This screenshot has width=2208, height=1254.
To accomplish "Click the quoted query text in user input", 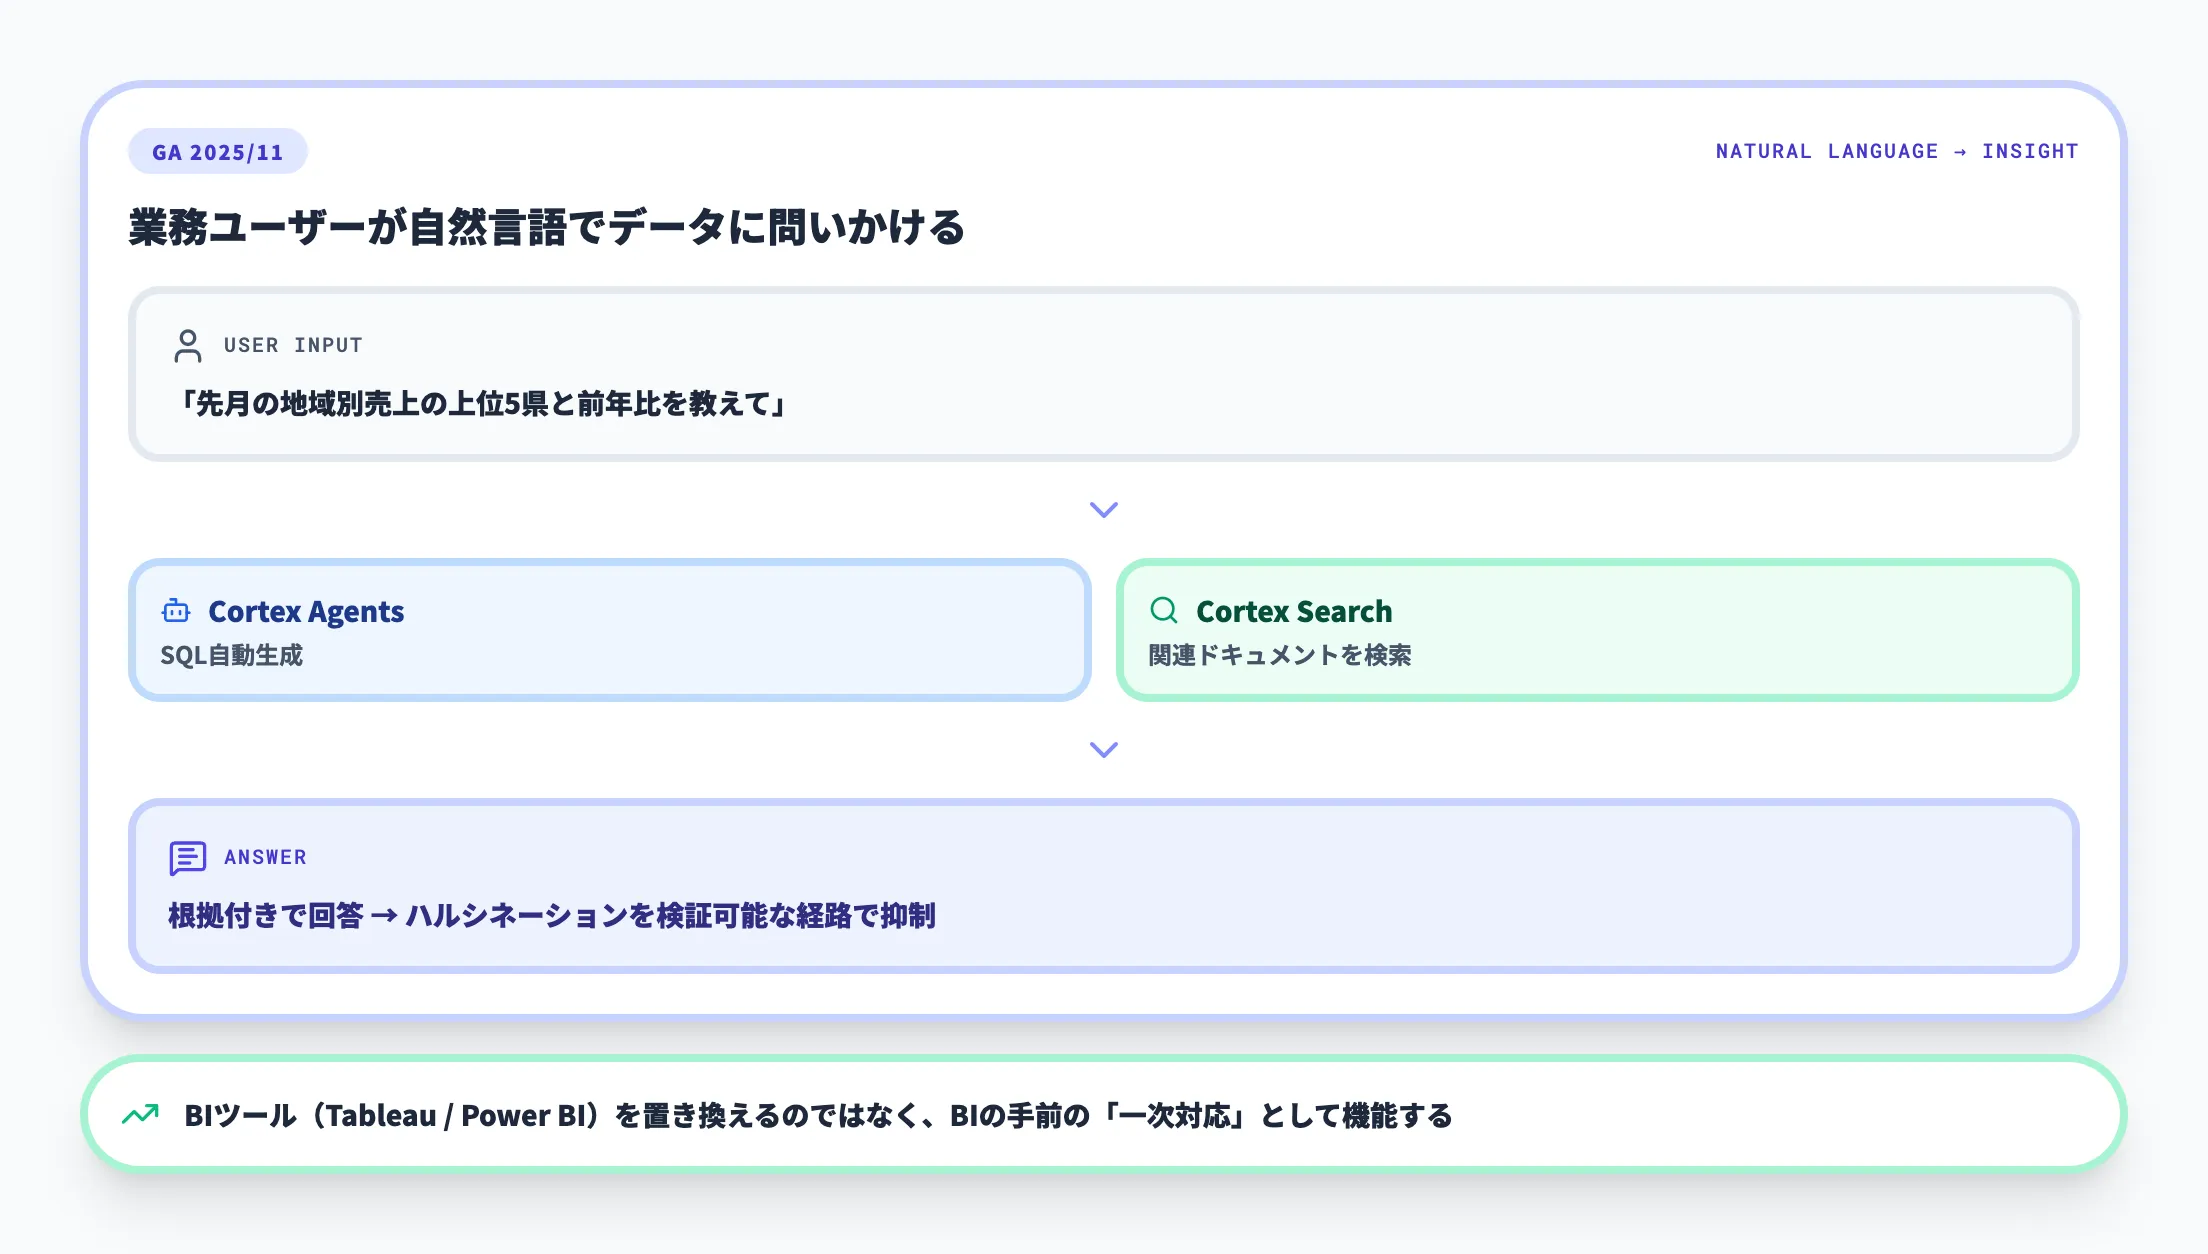I will (481, 404).
